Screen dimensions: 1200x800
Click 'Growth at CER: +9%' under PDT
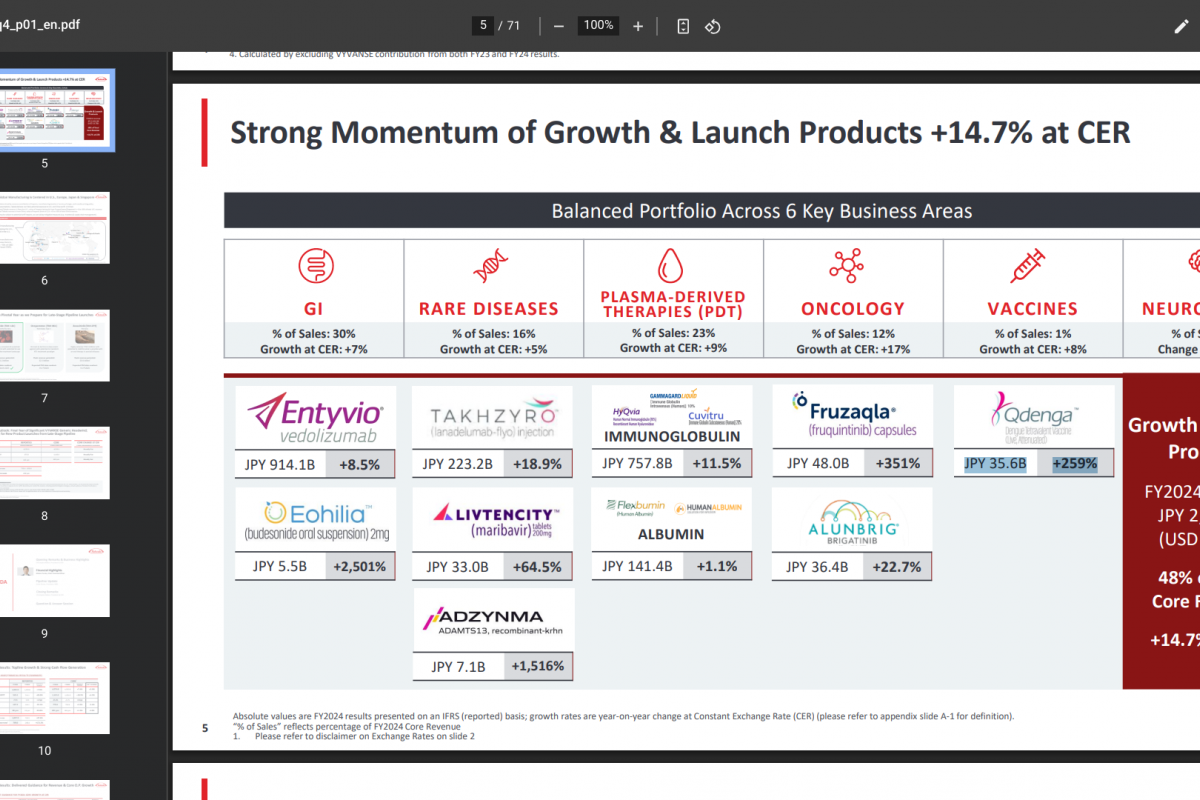point(674,348)
